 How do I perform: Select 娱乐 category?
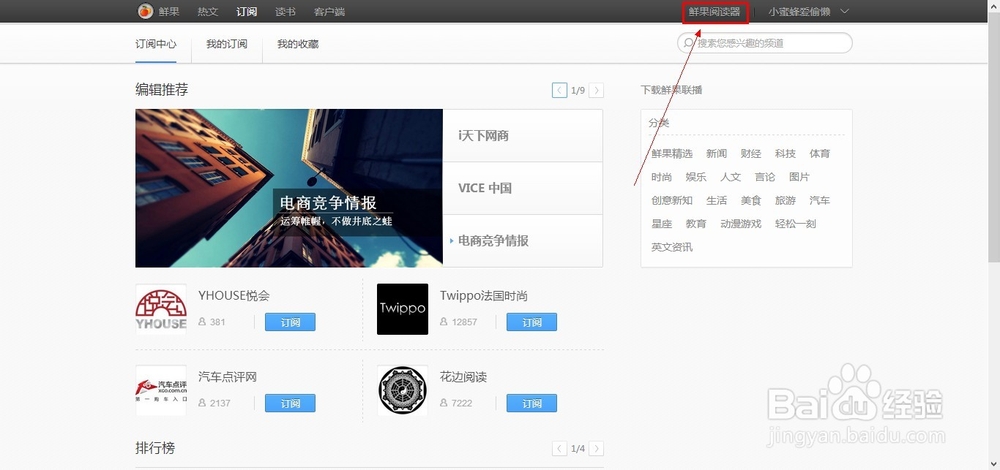[696, 177]
